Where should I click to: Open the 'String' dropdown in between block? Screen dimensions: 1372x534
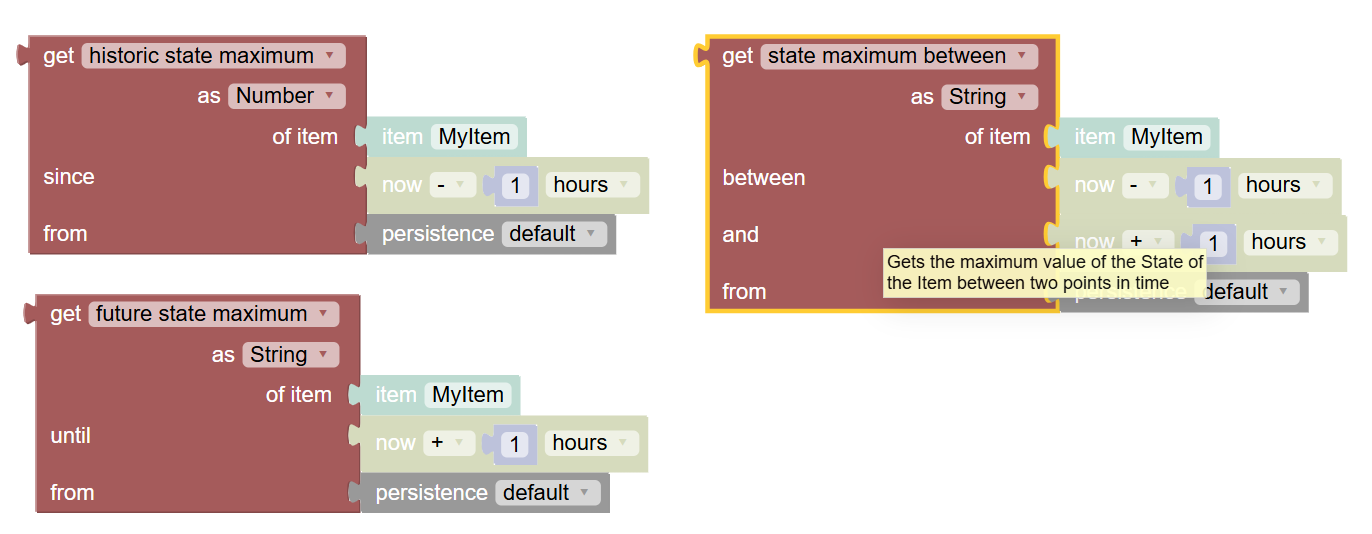[x=989, y=97]
